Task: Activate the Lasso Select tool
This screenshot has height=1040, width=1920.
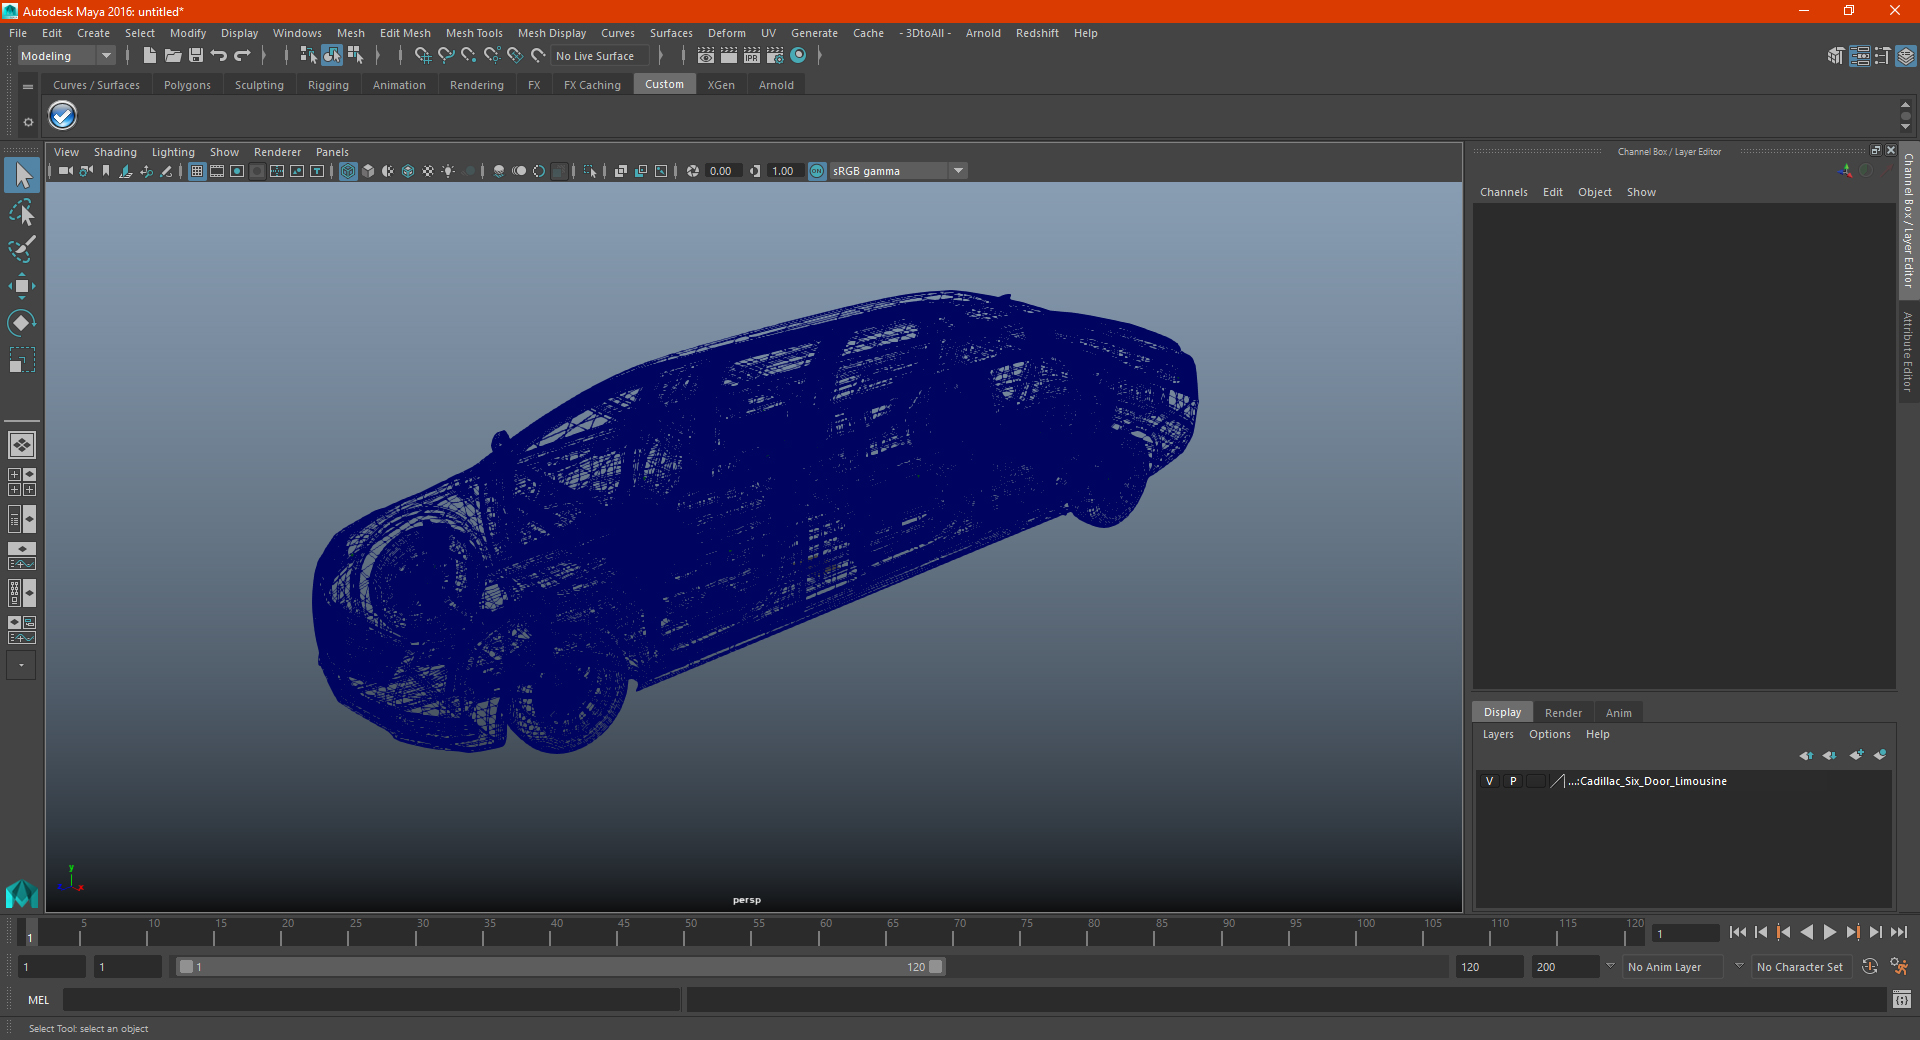Action: (22, 213)
